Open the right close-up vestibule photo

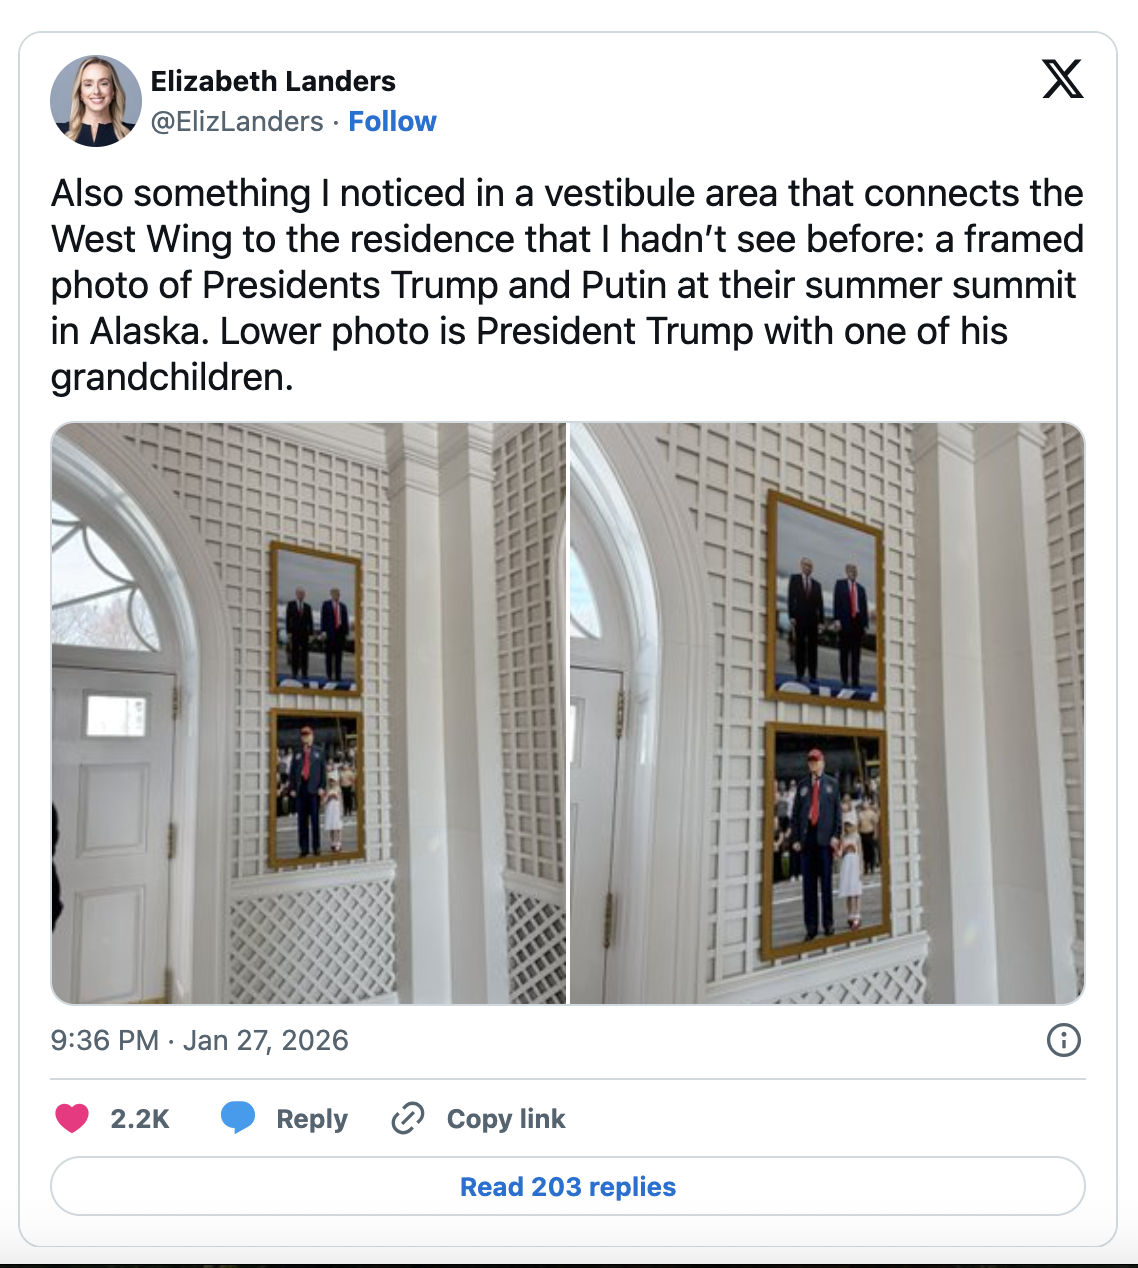point(827,713)
